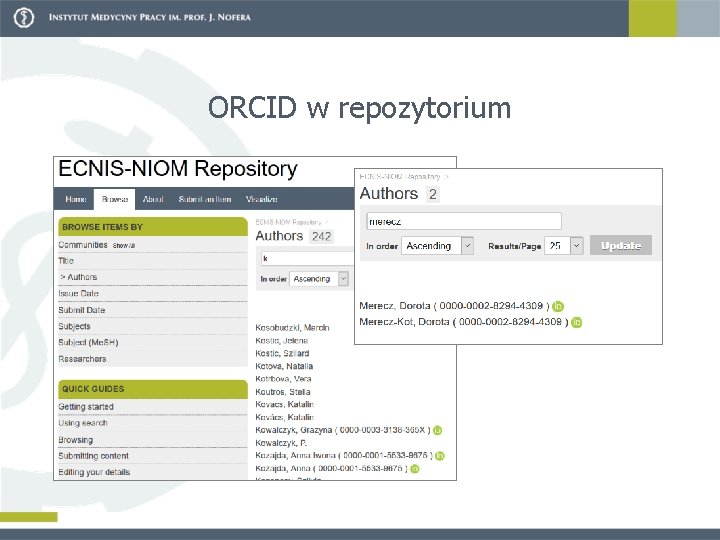The width and height of the screenshot is (720, 540).
Task: Browse by Subject (MeSH)
Action: (88, 343)
